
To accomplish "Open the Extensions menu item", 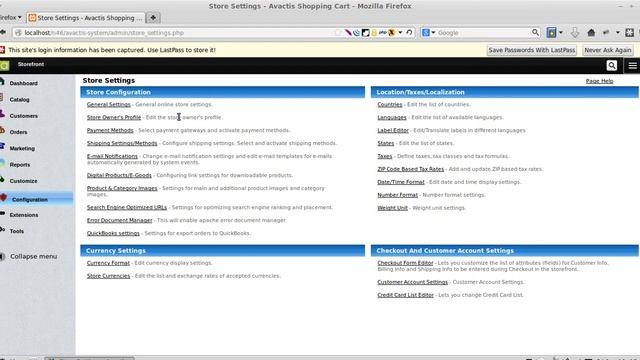I will [x=24, y=215].
